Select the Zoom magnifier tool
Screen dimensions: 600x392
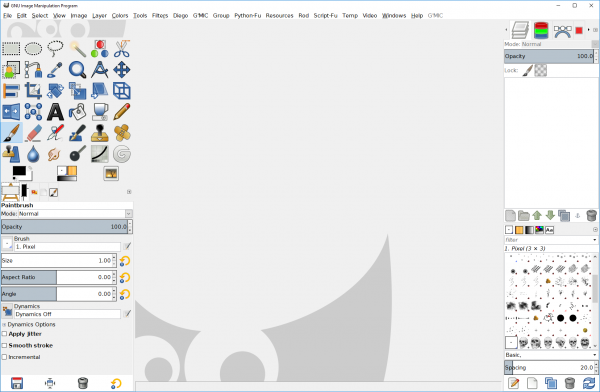[x=77, y=70]
